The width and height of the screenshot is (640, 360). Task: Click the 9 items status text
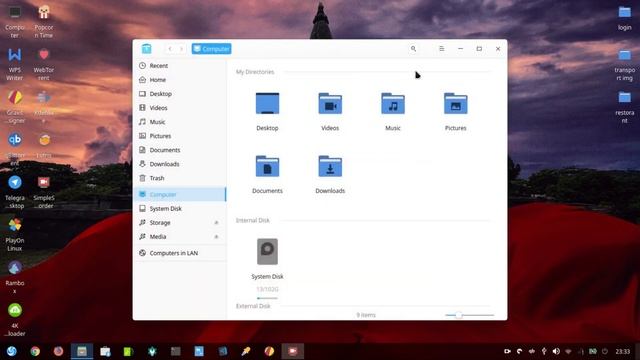tap(366, 315)
